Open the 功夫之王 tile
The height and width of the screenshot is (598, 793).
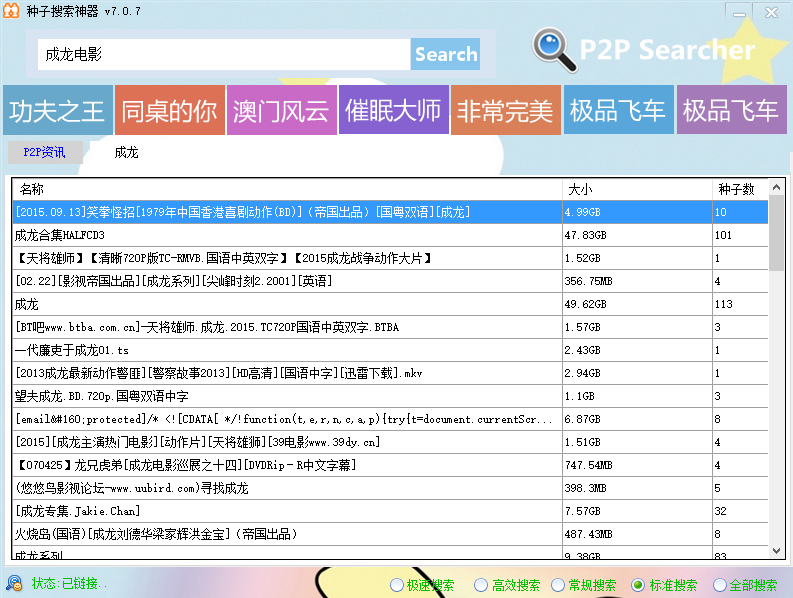click(58, 110)
